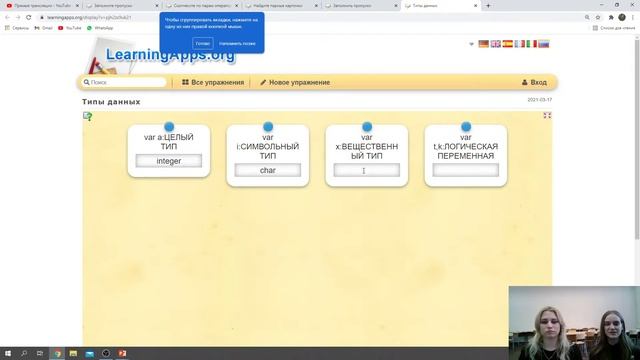Select the British flag language

pyautogui.click(x=496, y=44)
